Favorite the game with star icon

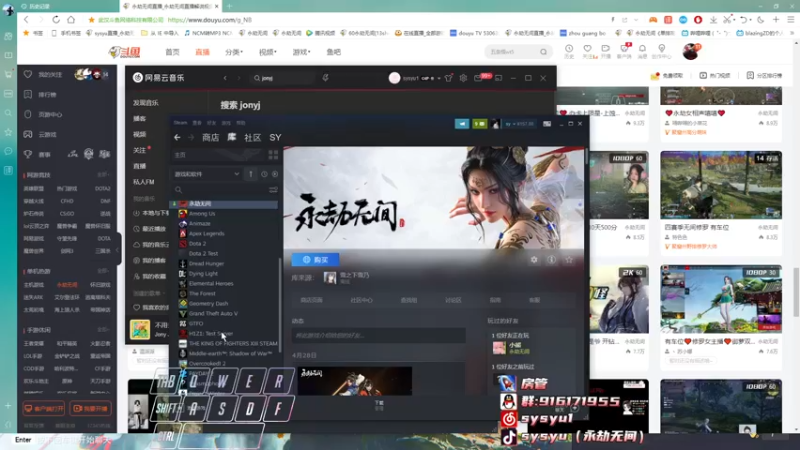[x=569, y=260]
